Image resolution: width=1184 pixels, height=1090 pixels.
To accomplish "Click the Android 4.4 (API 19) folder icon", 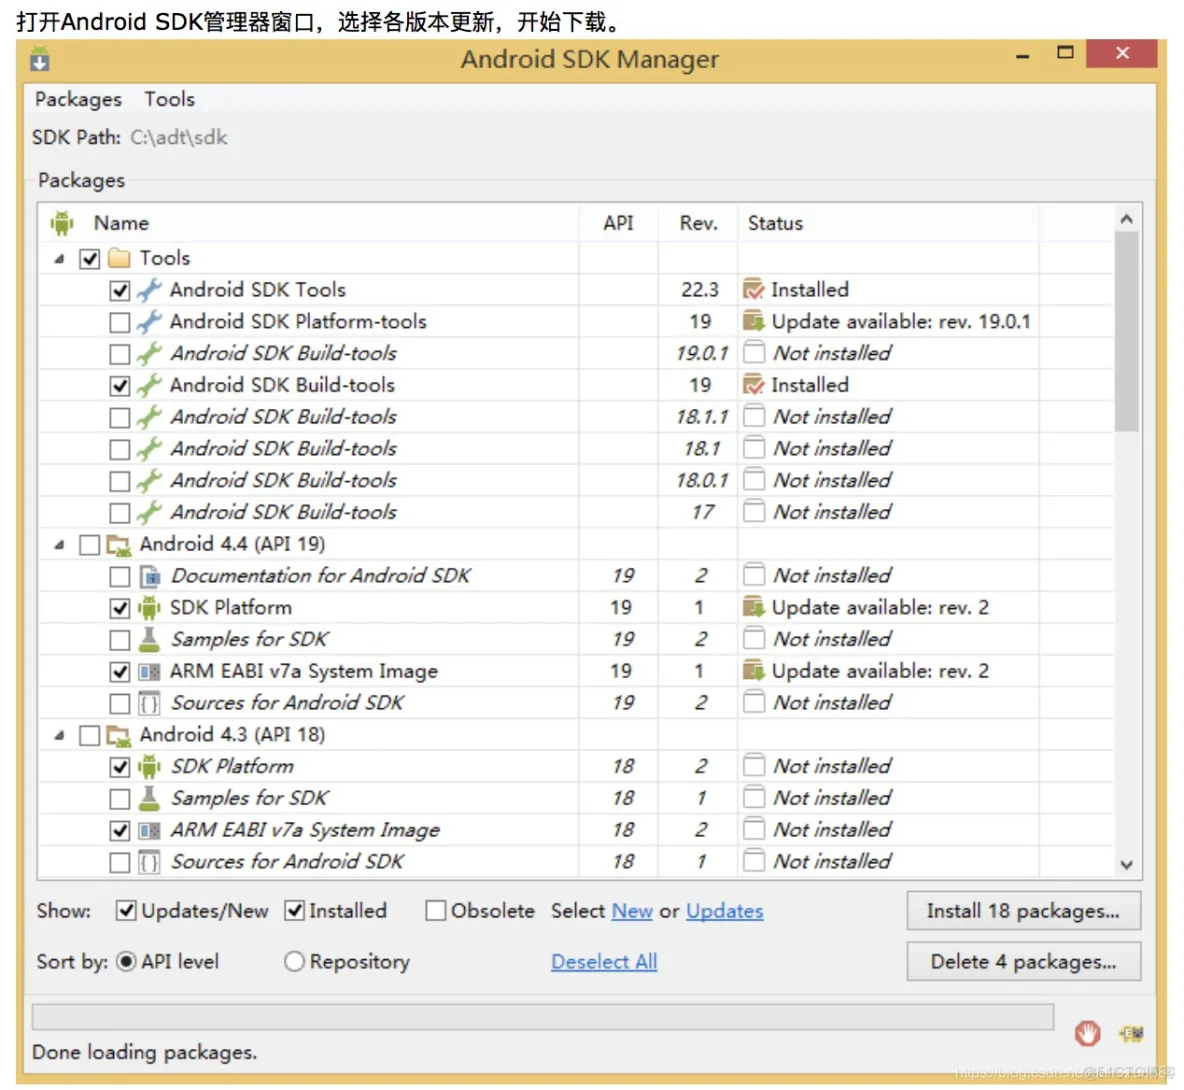I will [x=119, y=545].
